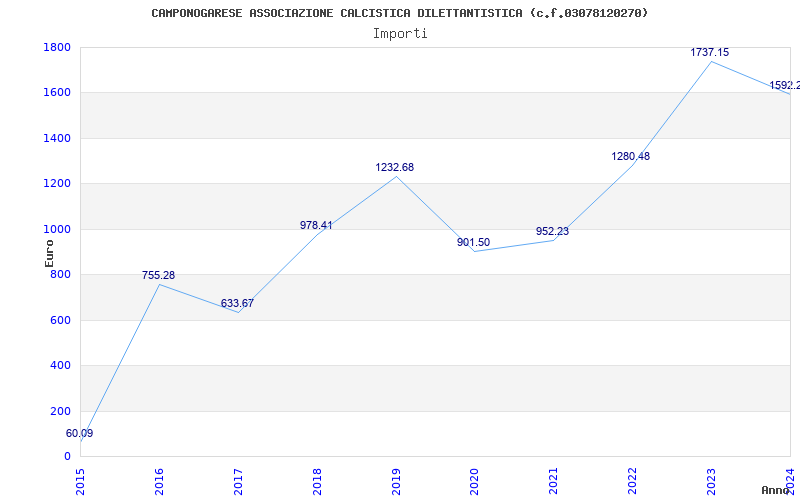Click the Importi subtitle
Image resolution: width=800 pixels, height=500 pixels.
click(x=400, y=34)
